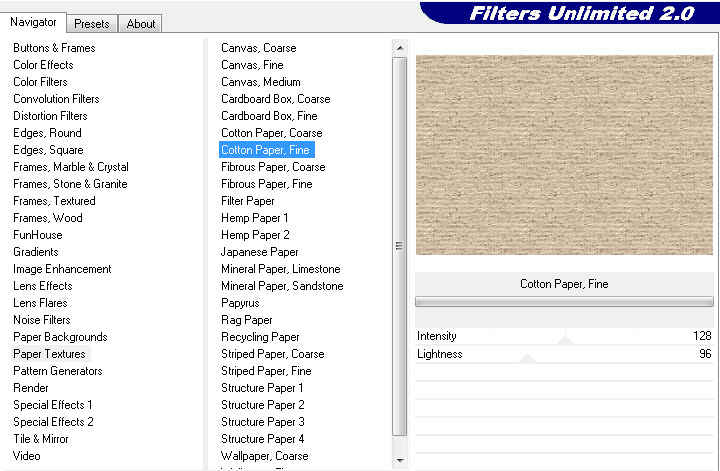720x471 pixels.
Task: Choose Japanese Paper texture
Action: point(259,252)
